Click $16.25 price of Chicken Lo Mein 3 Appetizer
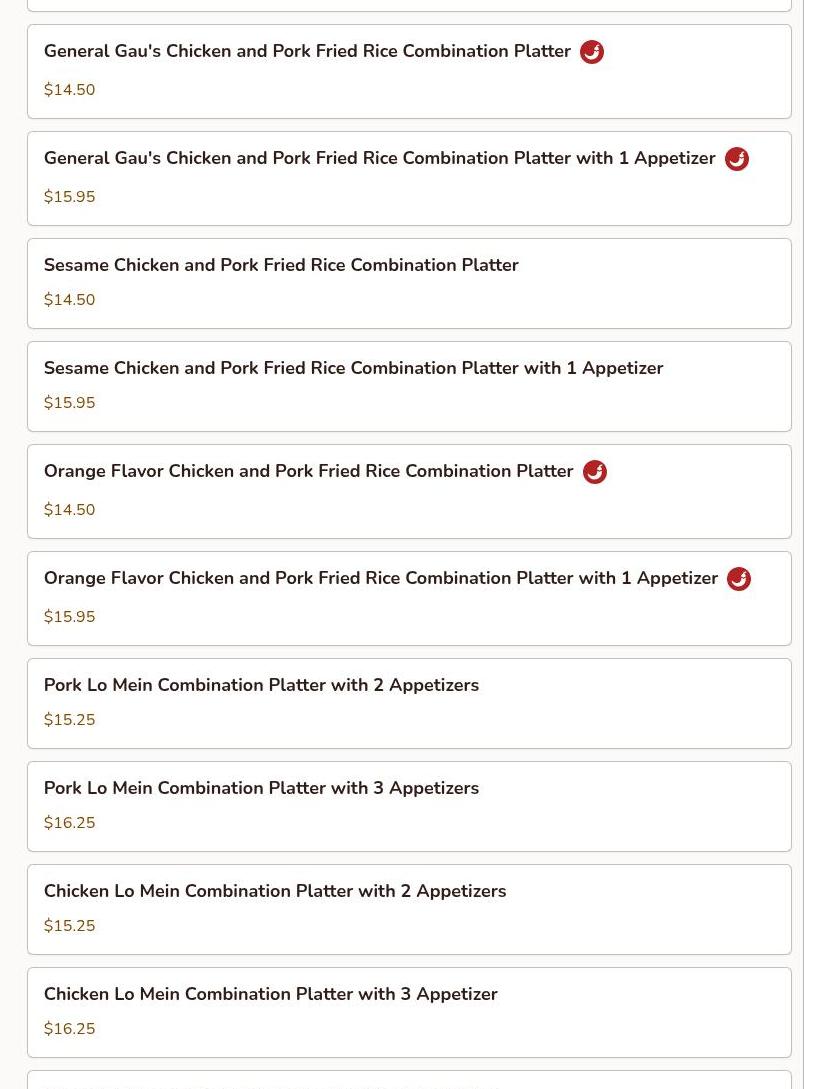The width and height of the screenshot is (824, 1089). pyautogui.click(x=70, y=1029)
